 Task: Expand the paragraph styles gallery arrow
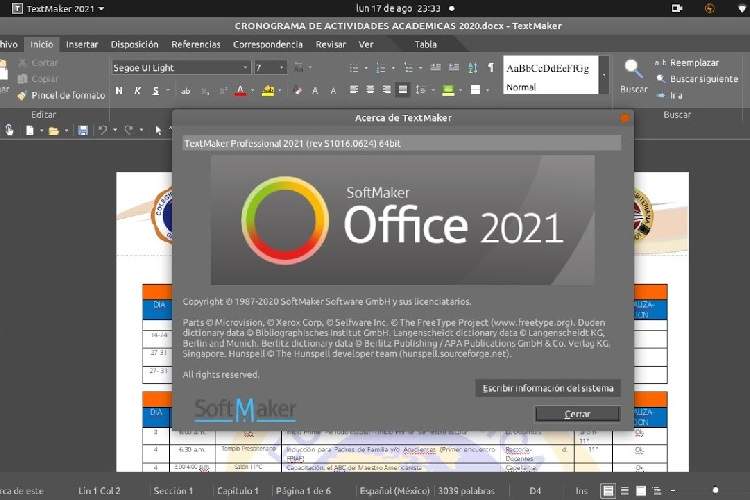pos(604,75)
